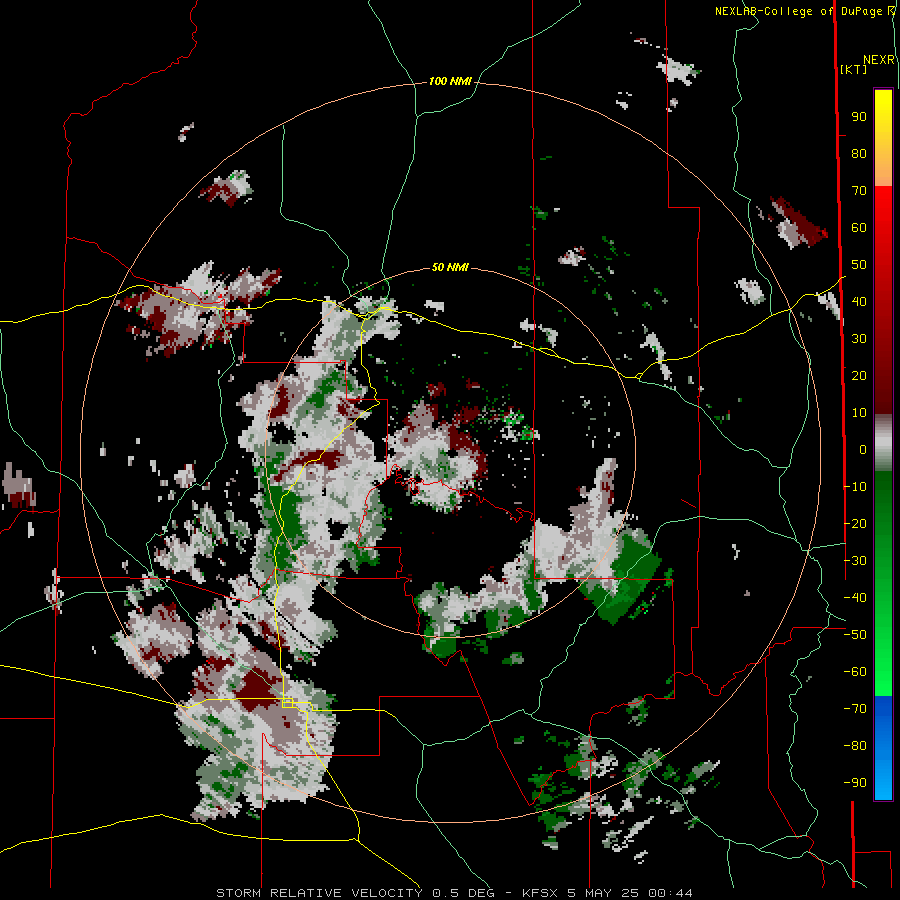Select the -40 knot scale label
Viewport: 900px width, 900px height.
(855, 598)
